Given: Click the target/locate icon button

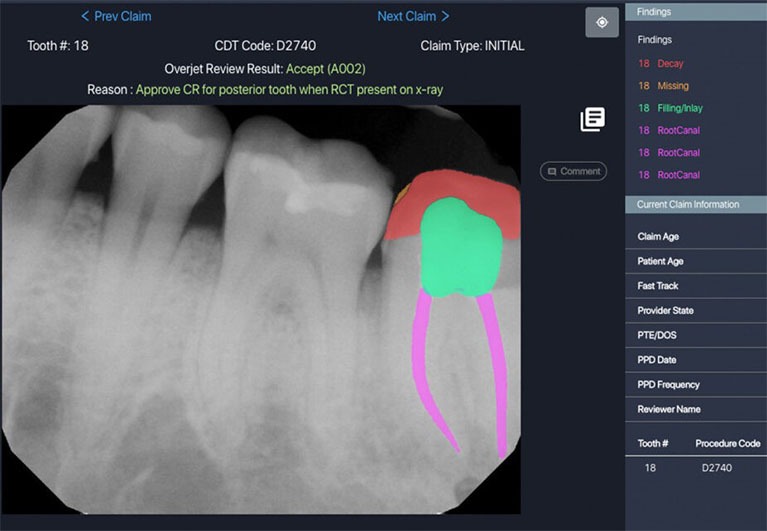Looking at the screenshot, I should tap(602, 22).
